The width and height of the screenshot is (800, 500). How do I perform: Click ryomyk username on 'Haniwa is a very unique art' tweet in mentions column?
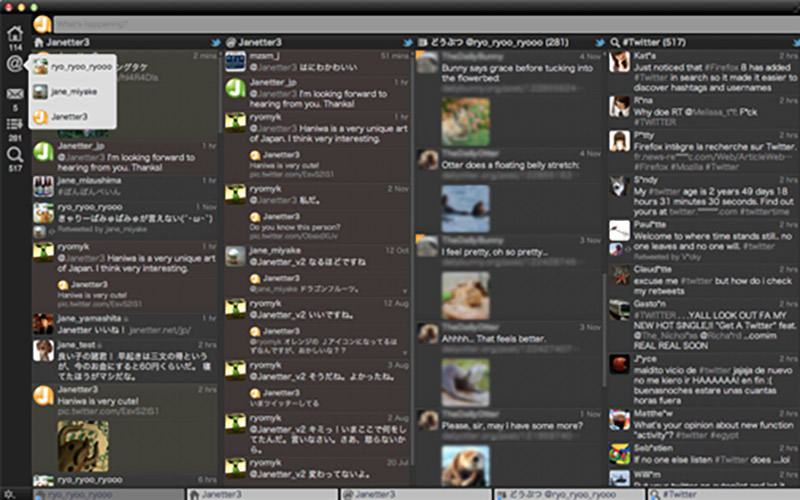(265, 117)
